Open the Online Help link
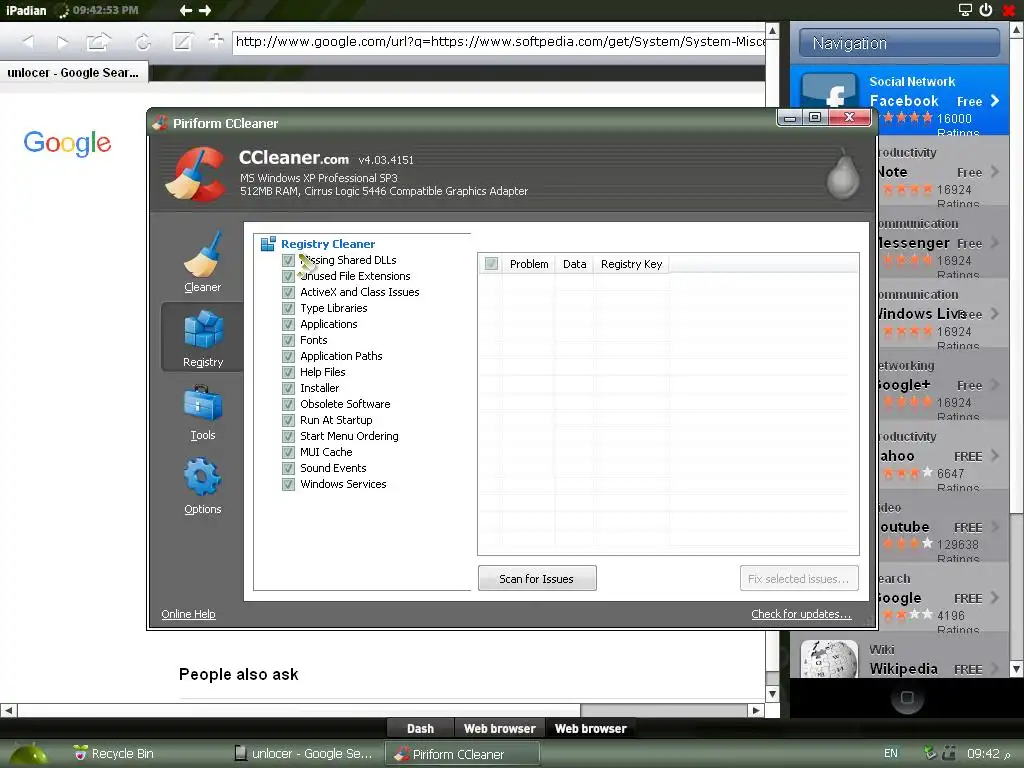The image size is (1024, 768). coord(188,614)
